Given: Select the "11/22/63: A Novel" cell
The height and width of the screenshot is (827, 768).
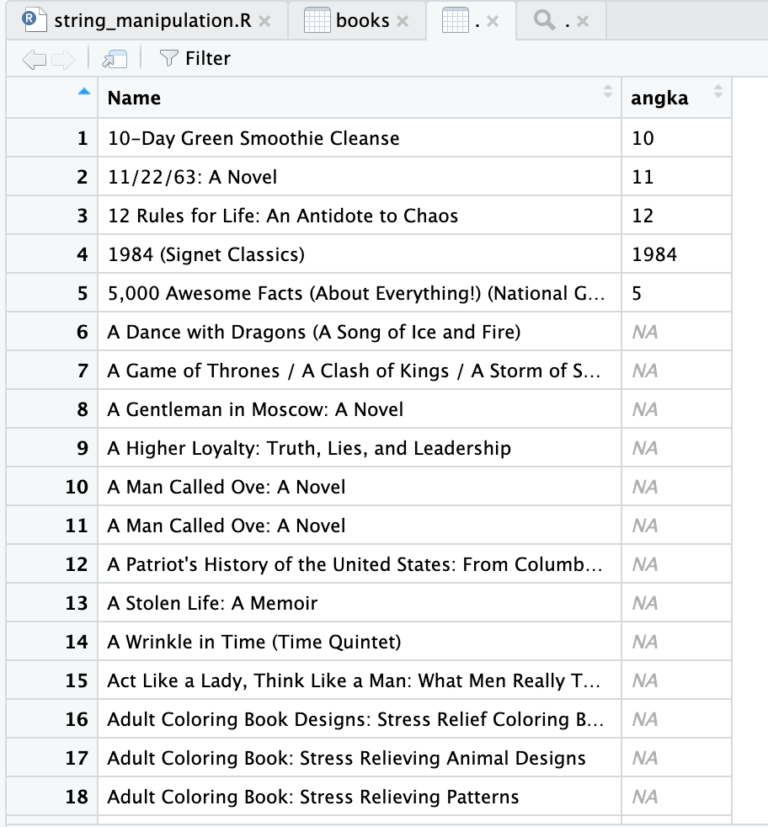Looking at the screenshot, I should (192, 177).
